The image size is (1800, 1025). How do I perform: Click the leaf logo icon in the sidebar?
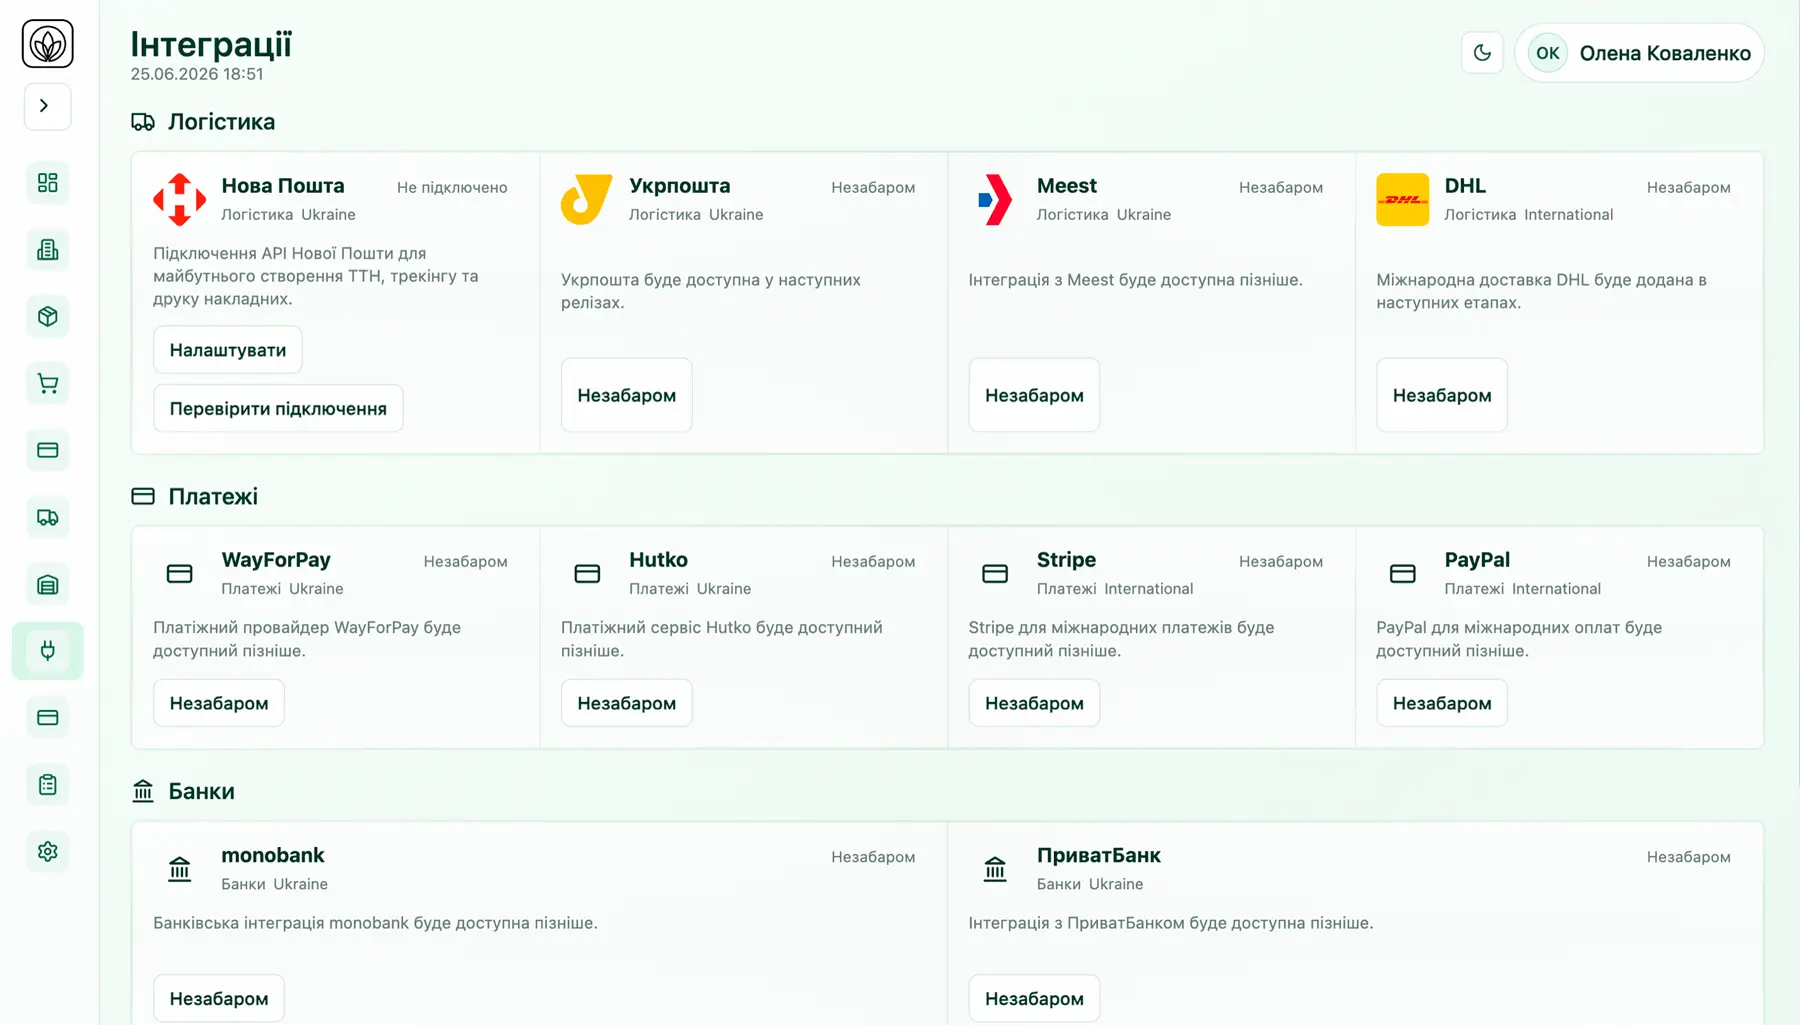coord(47,44)
